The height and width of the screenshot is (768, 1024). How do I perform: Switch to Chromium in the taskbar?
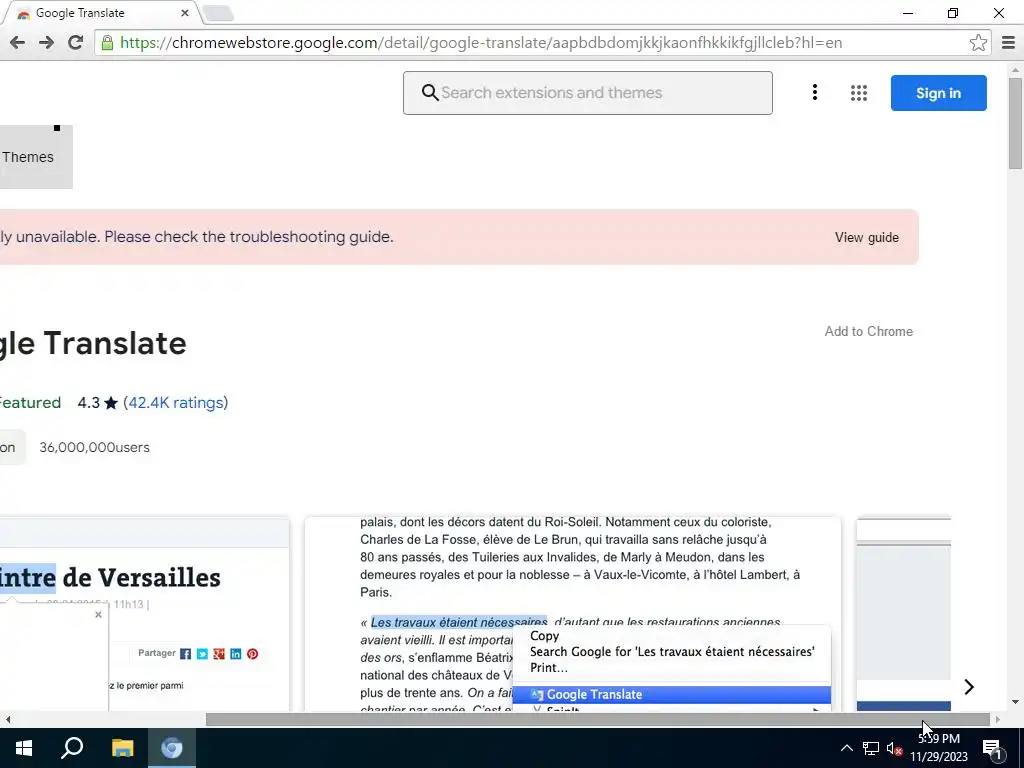pos(172,748)
